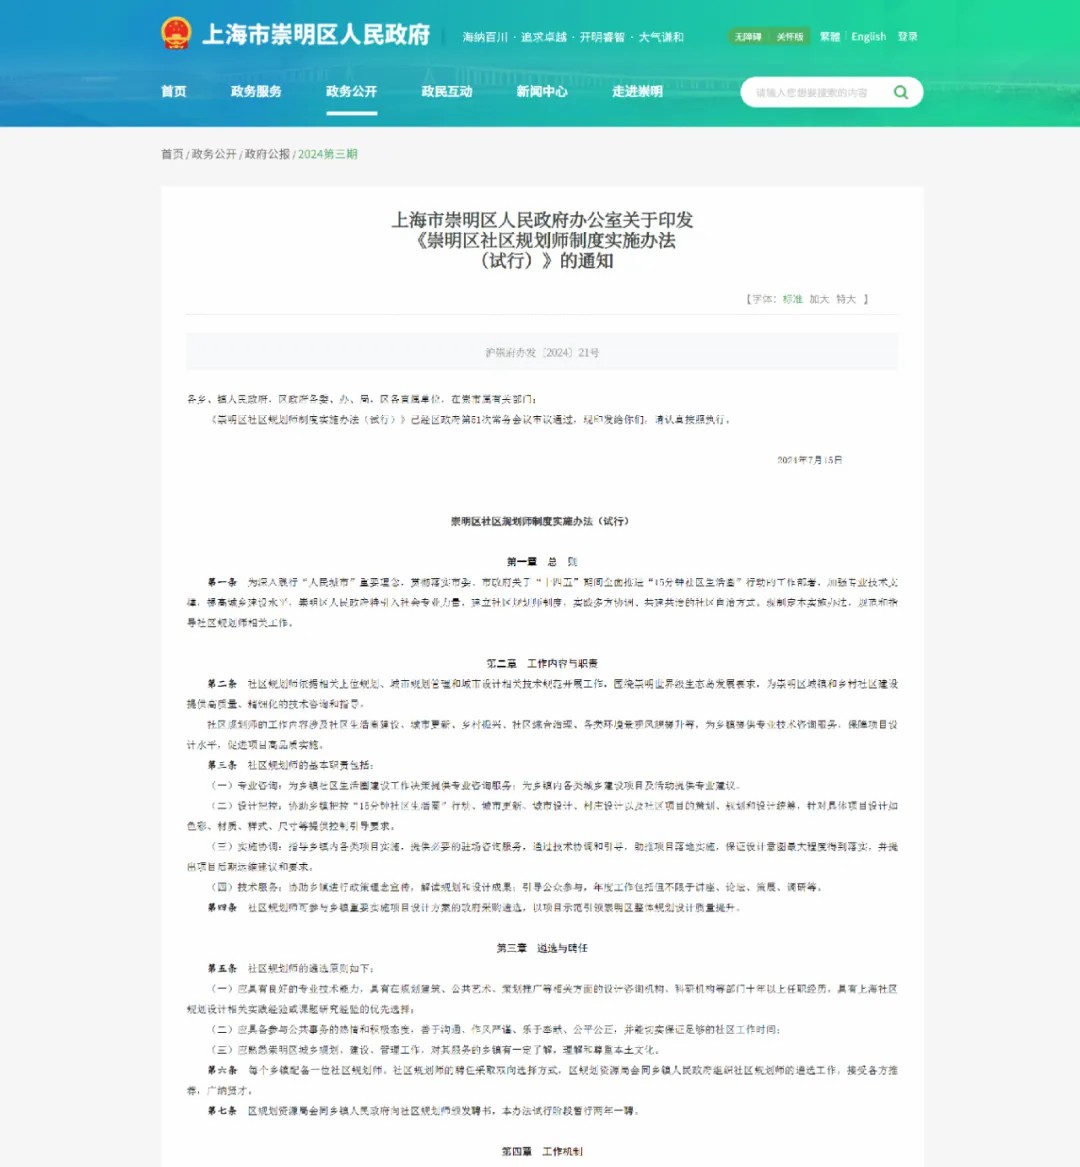The width and height of the screenshot is (1080, 1167).
Task: Click the 第三条 article label
Action: click(x=222, y=764)
